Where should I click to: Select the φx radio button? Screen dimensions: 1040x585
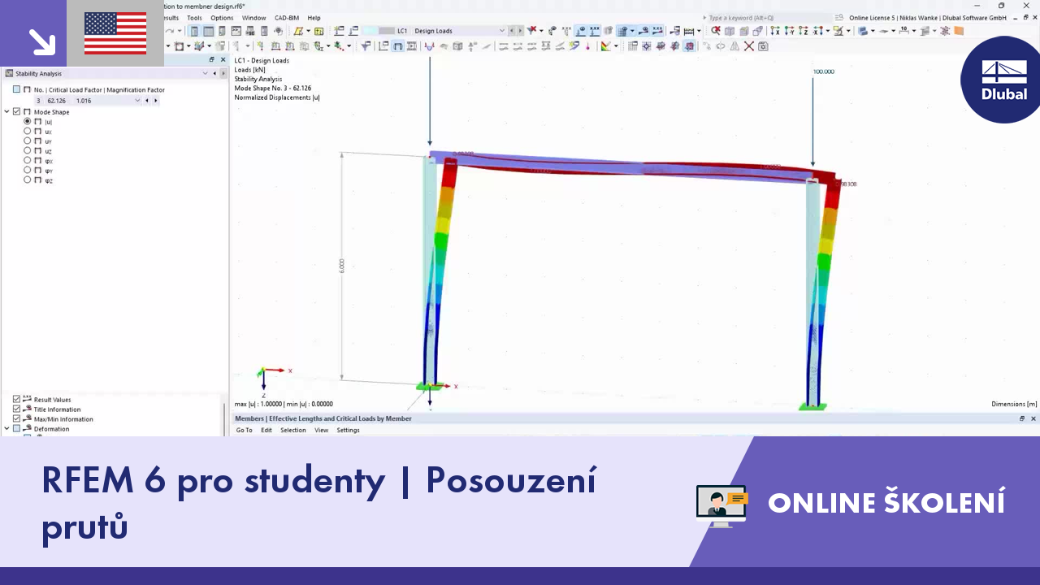[27, 161]
